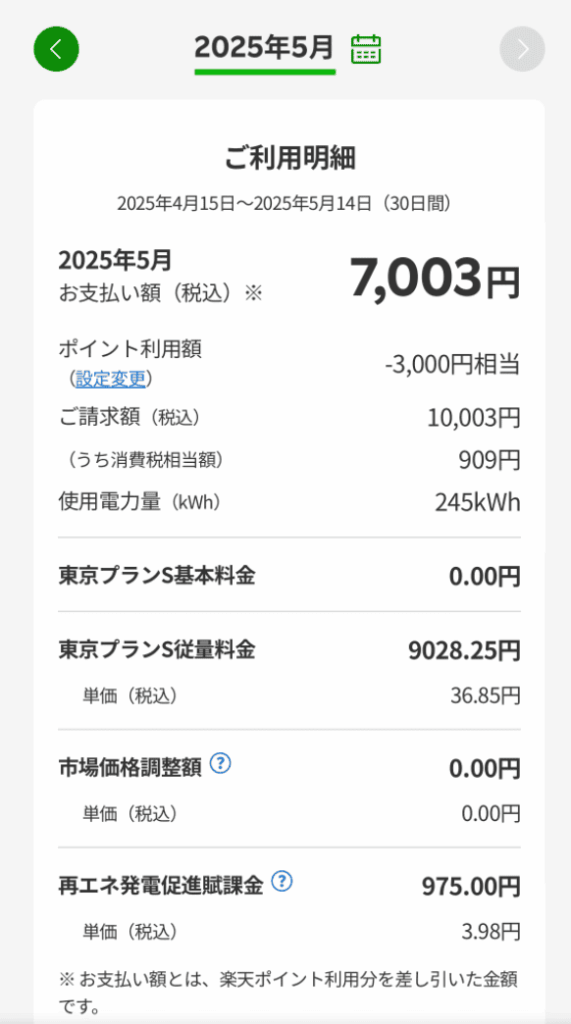Tap the 再エネ発電促進賦課金 label
The height and width of the screenshot is (1024, 571).
click(161, 886)
